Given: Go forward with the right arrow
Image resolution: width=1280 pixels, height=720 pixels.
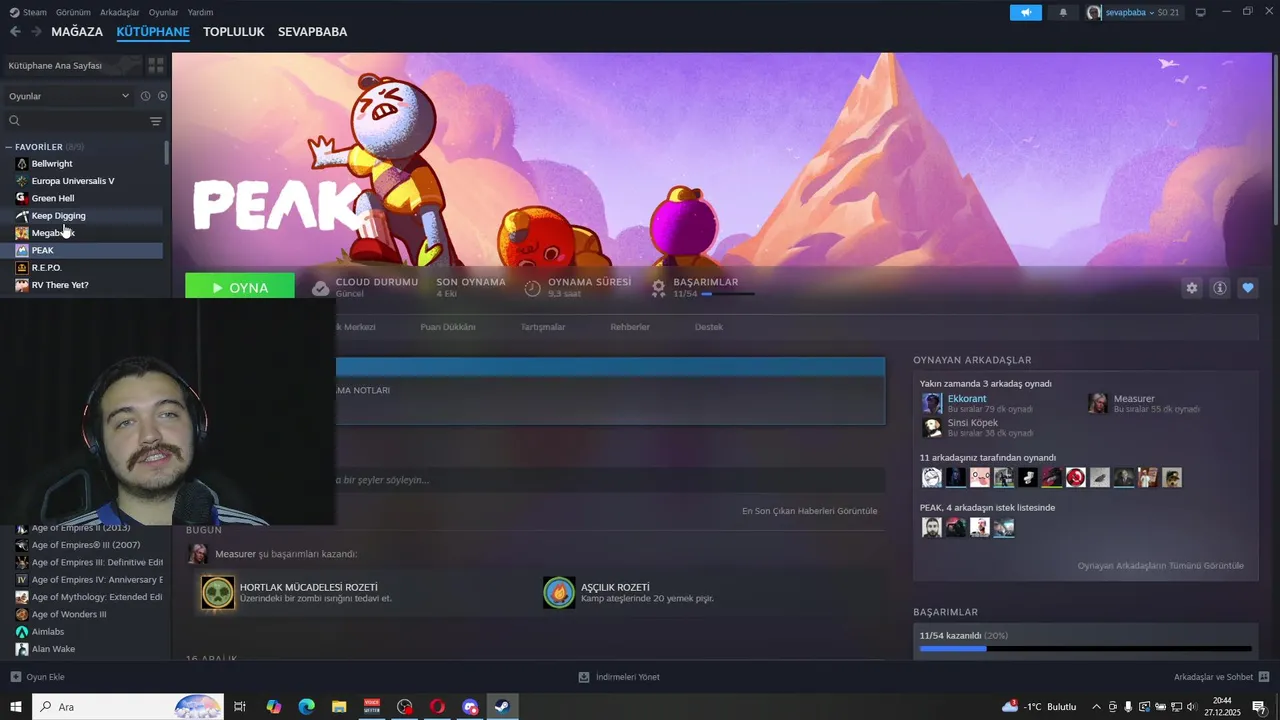Looking at the screenshot, I should [36, 32].
